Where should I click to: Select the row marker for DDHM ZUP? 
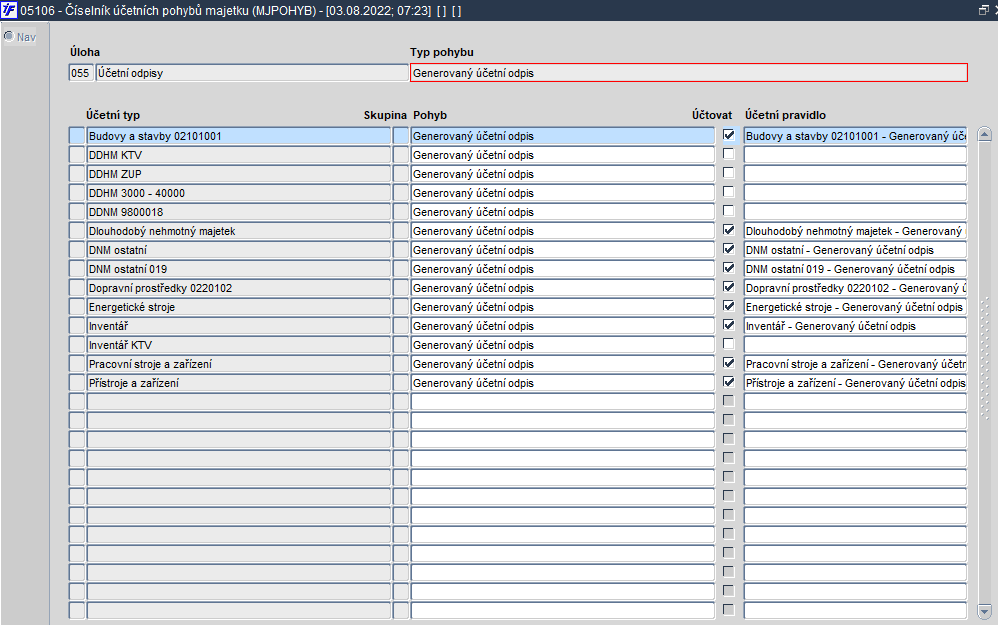[x=76, y=174]
